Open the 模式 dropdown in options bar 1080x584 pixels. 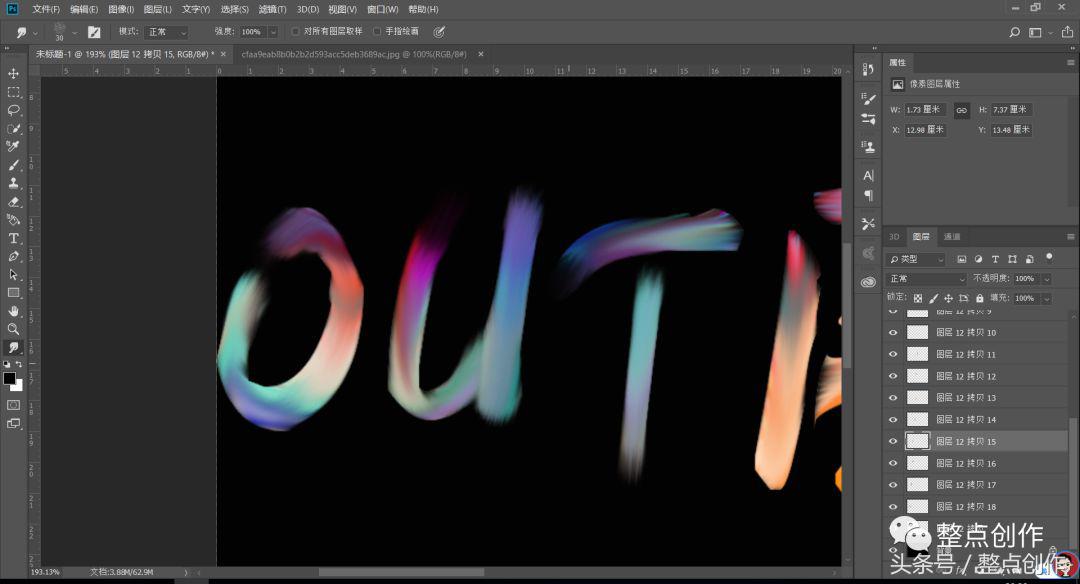(166, 32)
